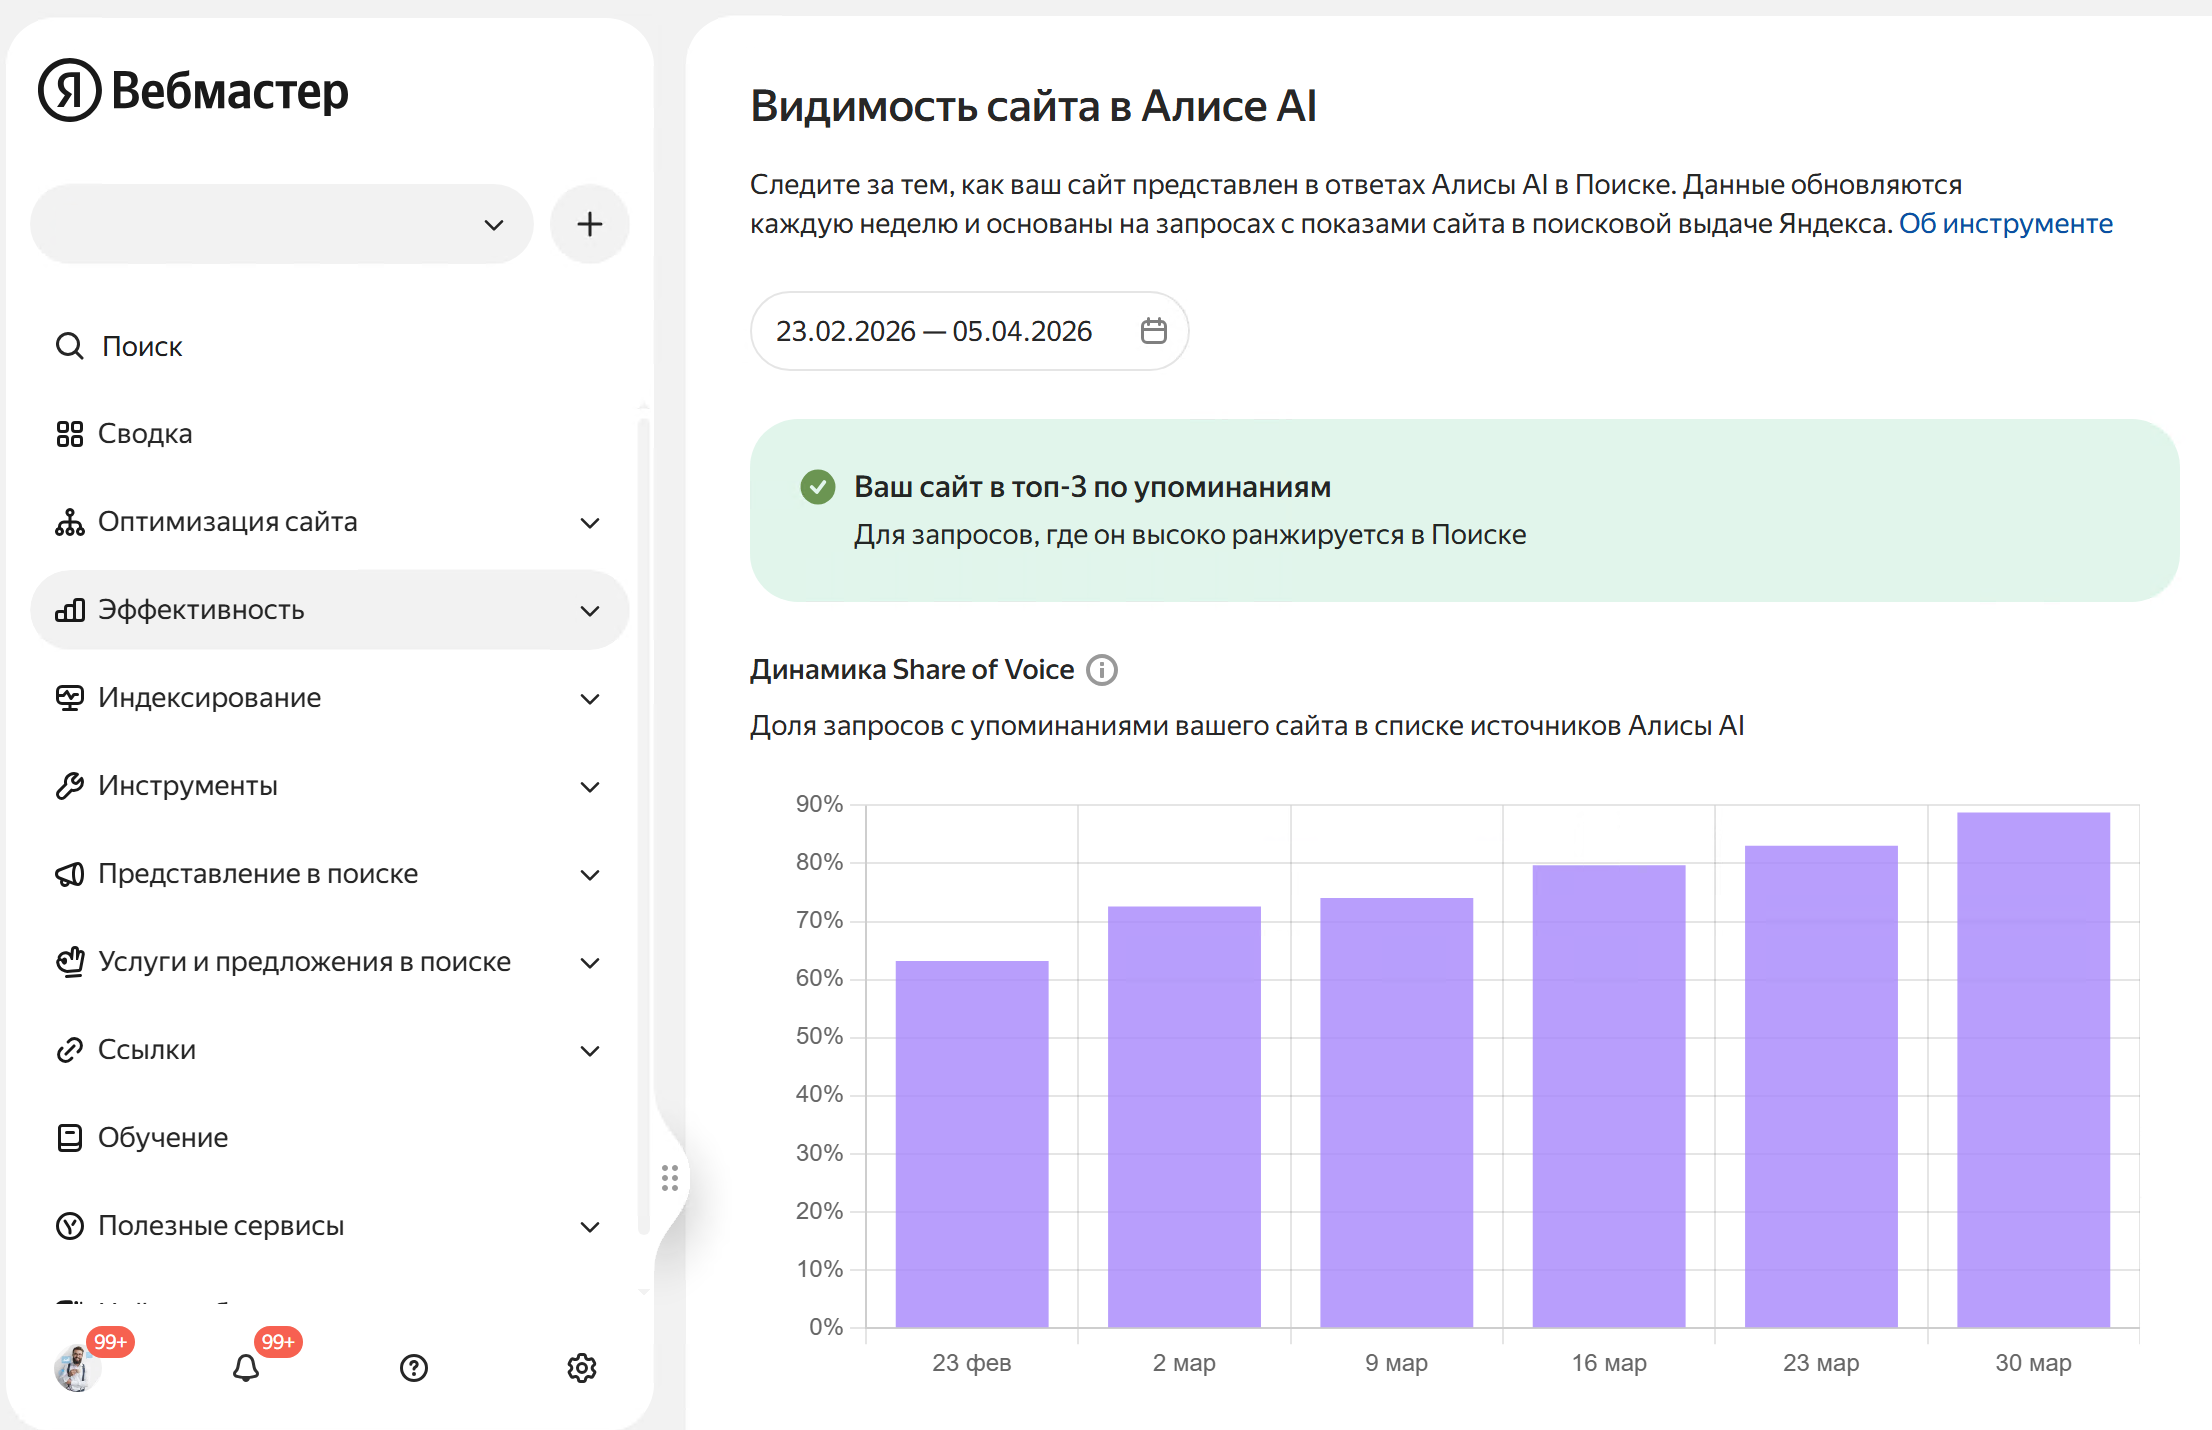2212x1430 pixels.
Task: Select the 16 мар chart bar
Action: [x=1609, y=1096]
